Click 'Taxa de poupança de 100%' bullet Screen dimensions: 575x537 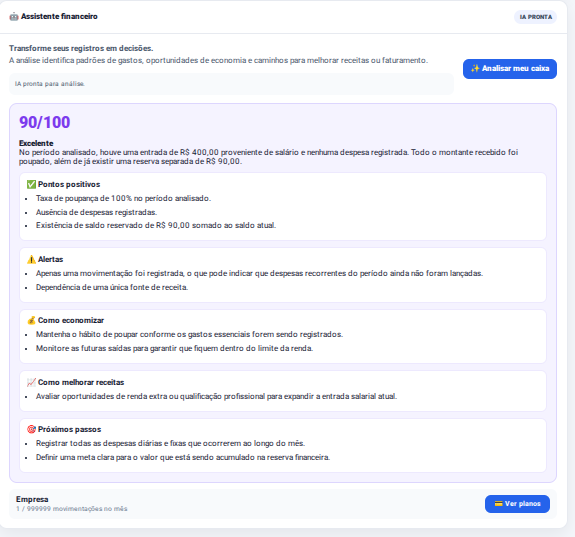(123, 198)
